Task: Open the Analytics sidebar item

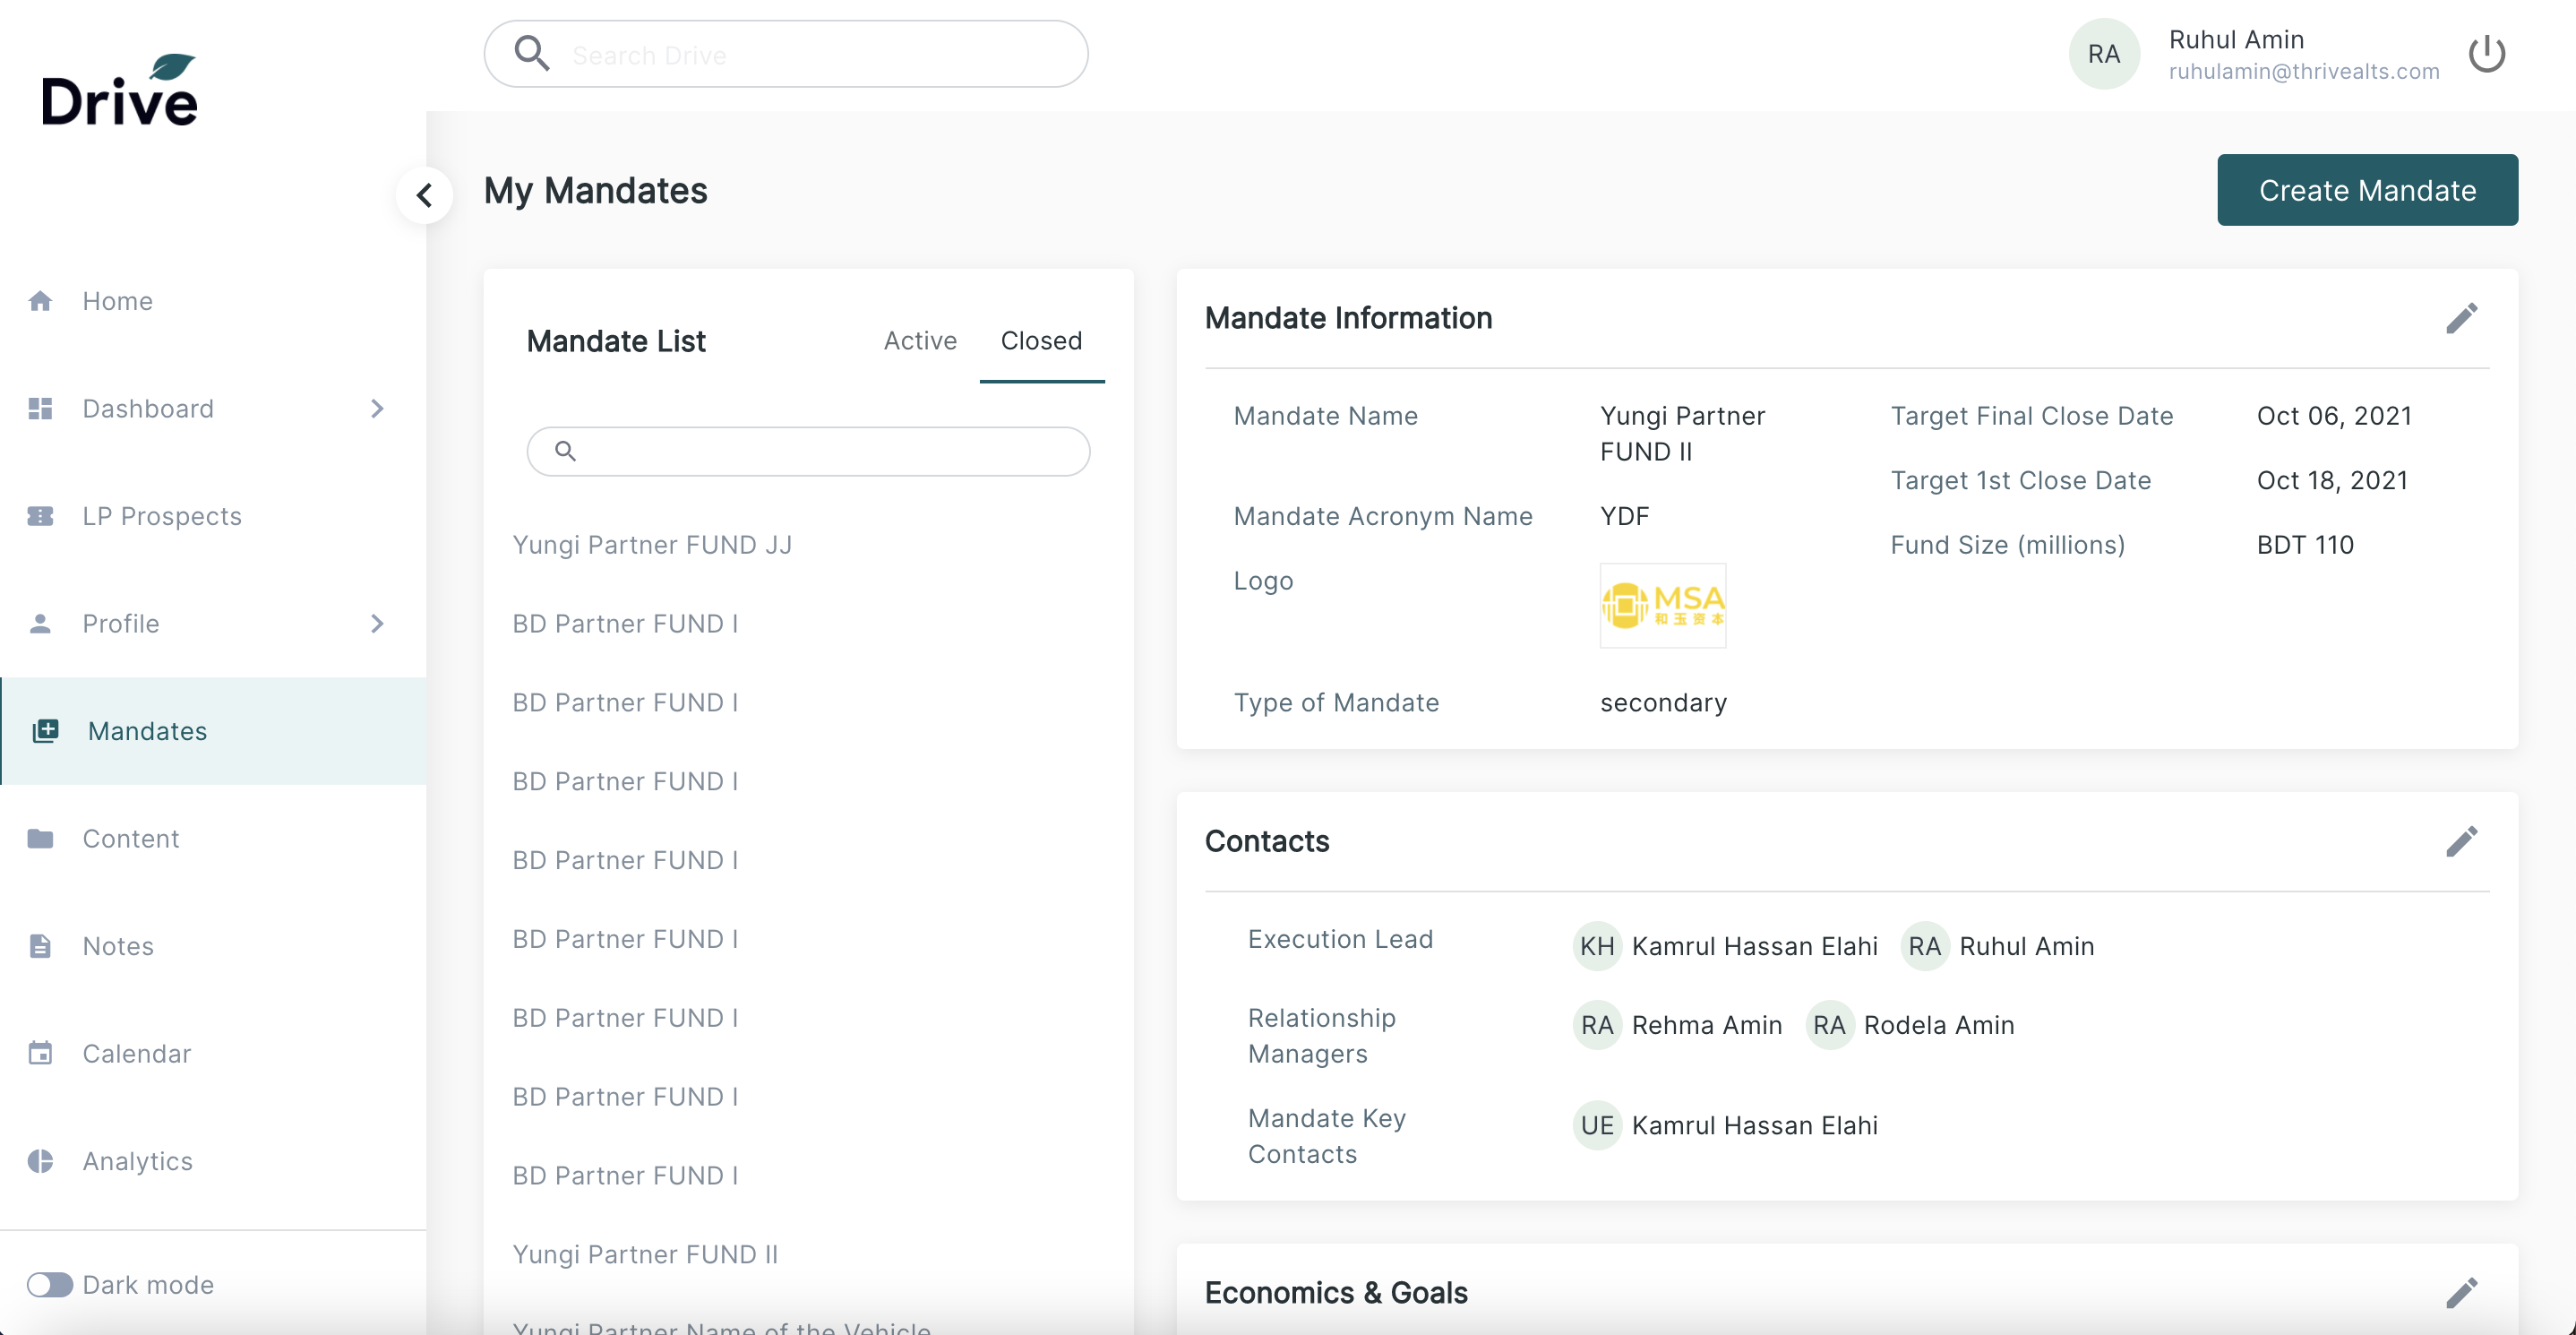Action: pos(137,1161)
